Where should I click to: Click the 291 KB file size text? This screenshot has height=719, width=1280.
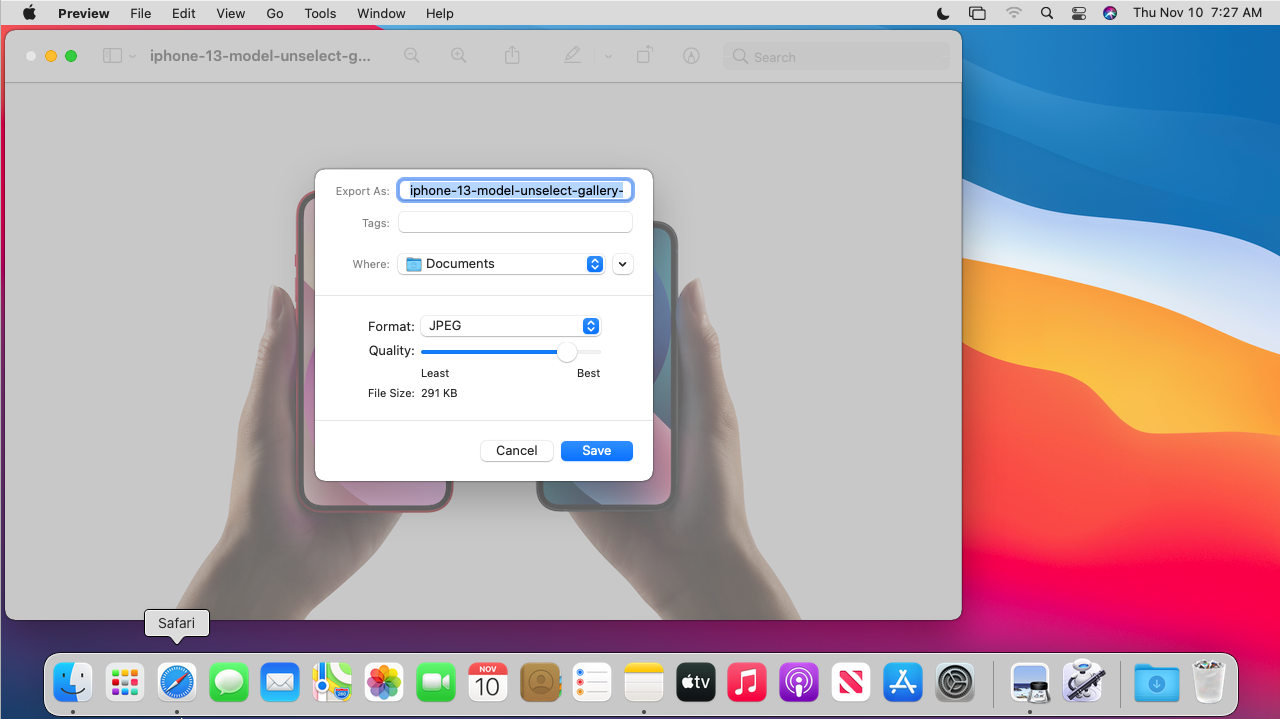(x=439, y=393)
